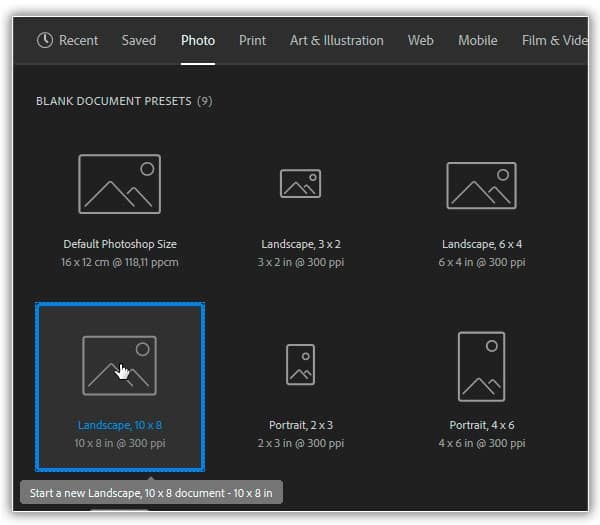Screen dimensions: 600x525
Task: Click the Blank Document Presets heading
Action: (124, 101)
